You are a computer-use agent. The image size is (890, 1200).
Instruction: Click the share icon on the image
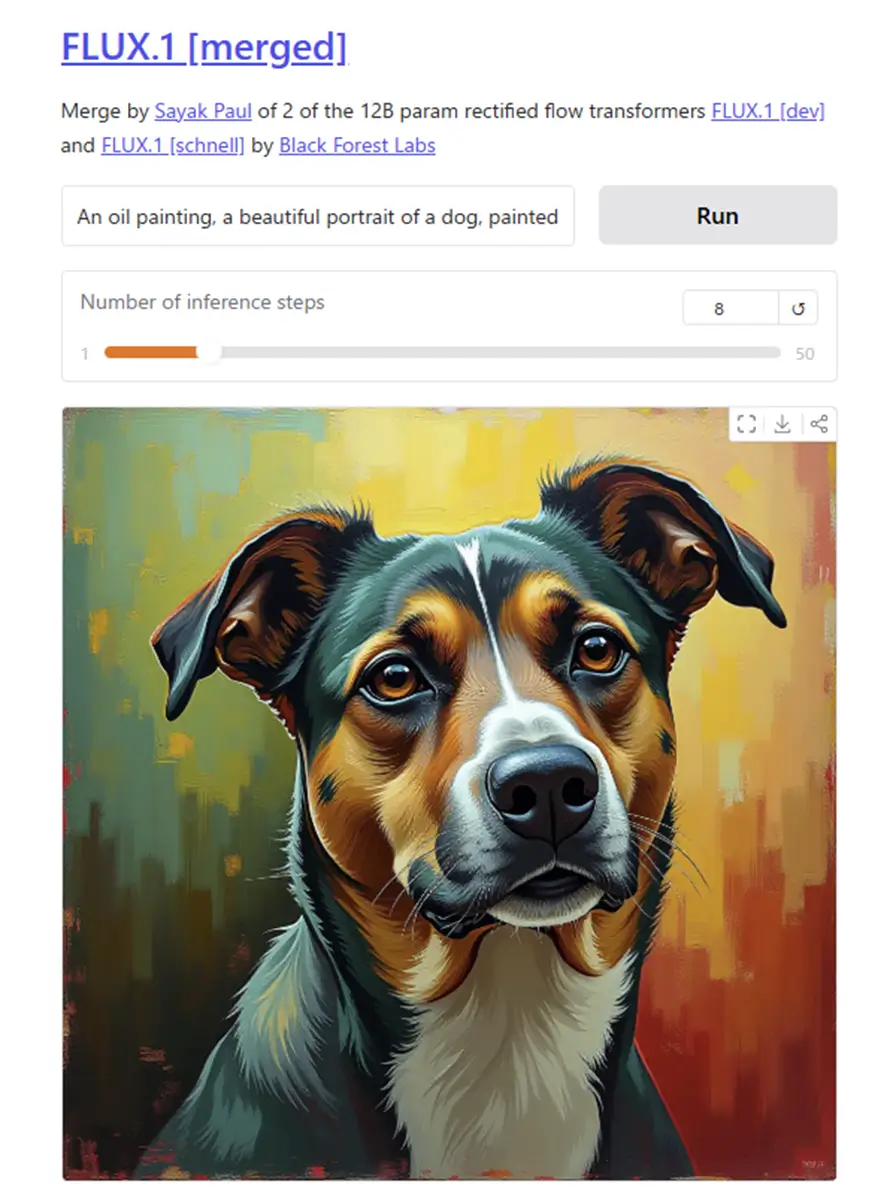819,424
